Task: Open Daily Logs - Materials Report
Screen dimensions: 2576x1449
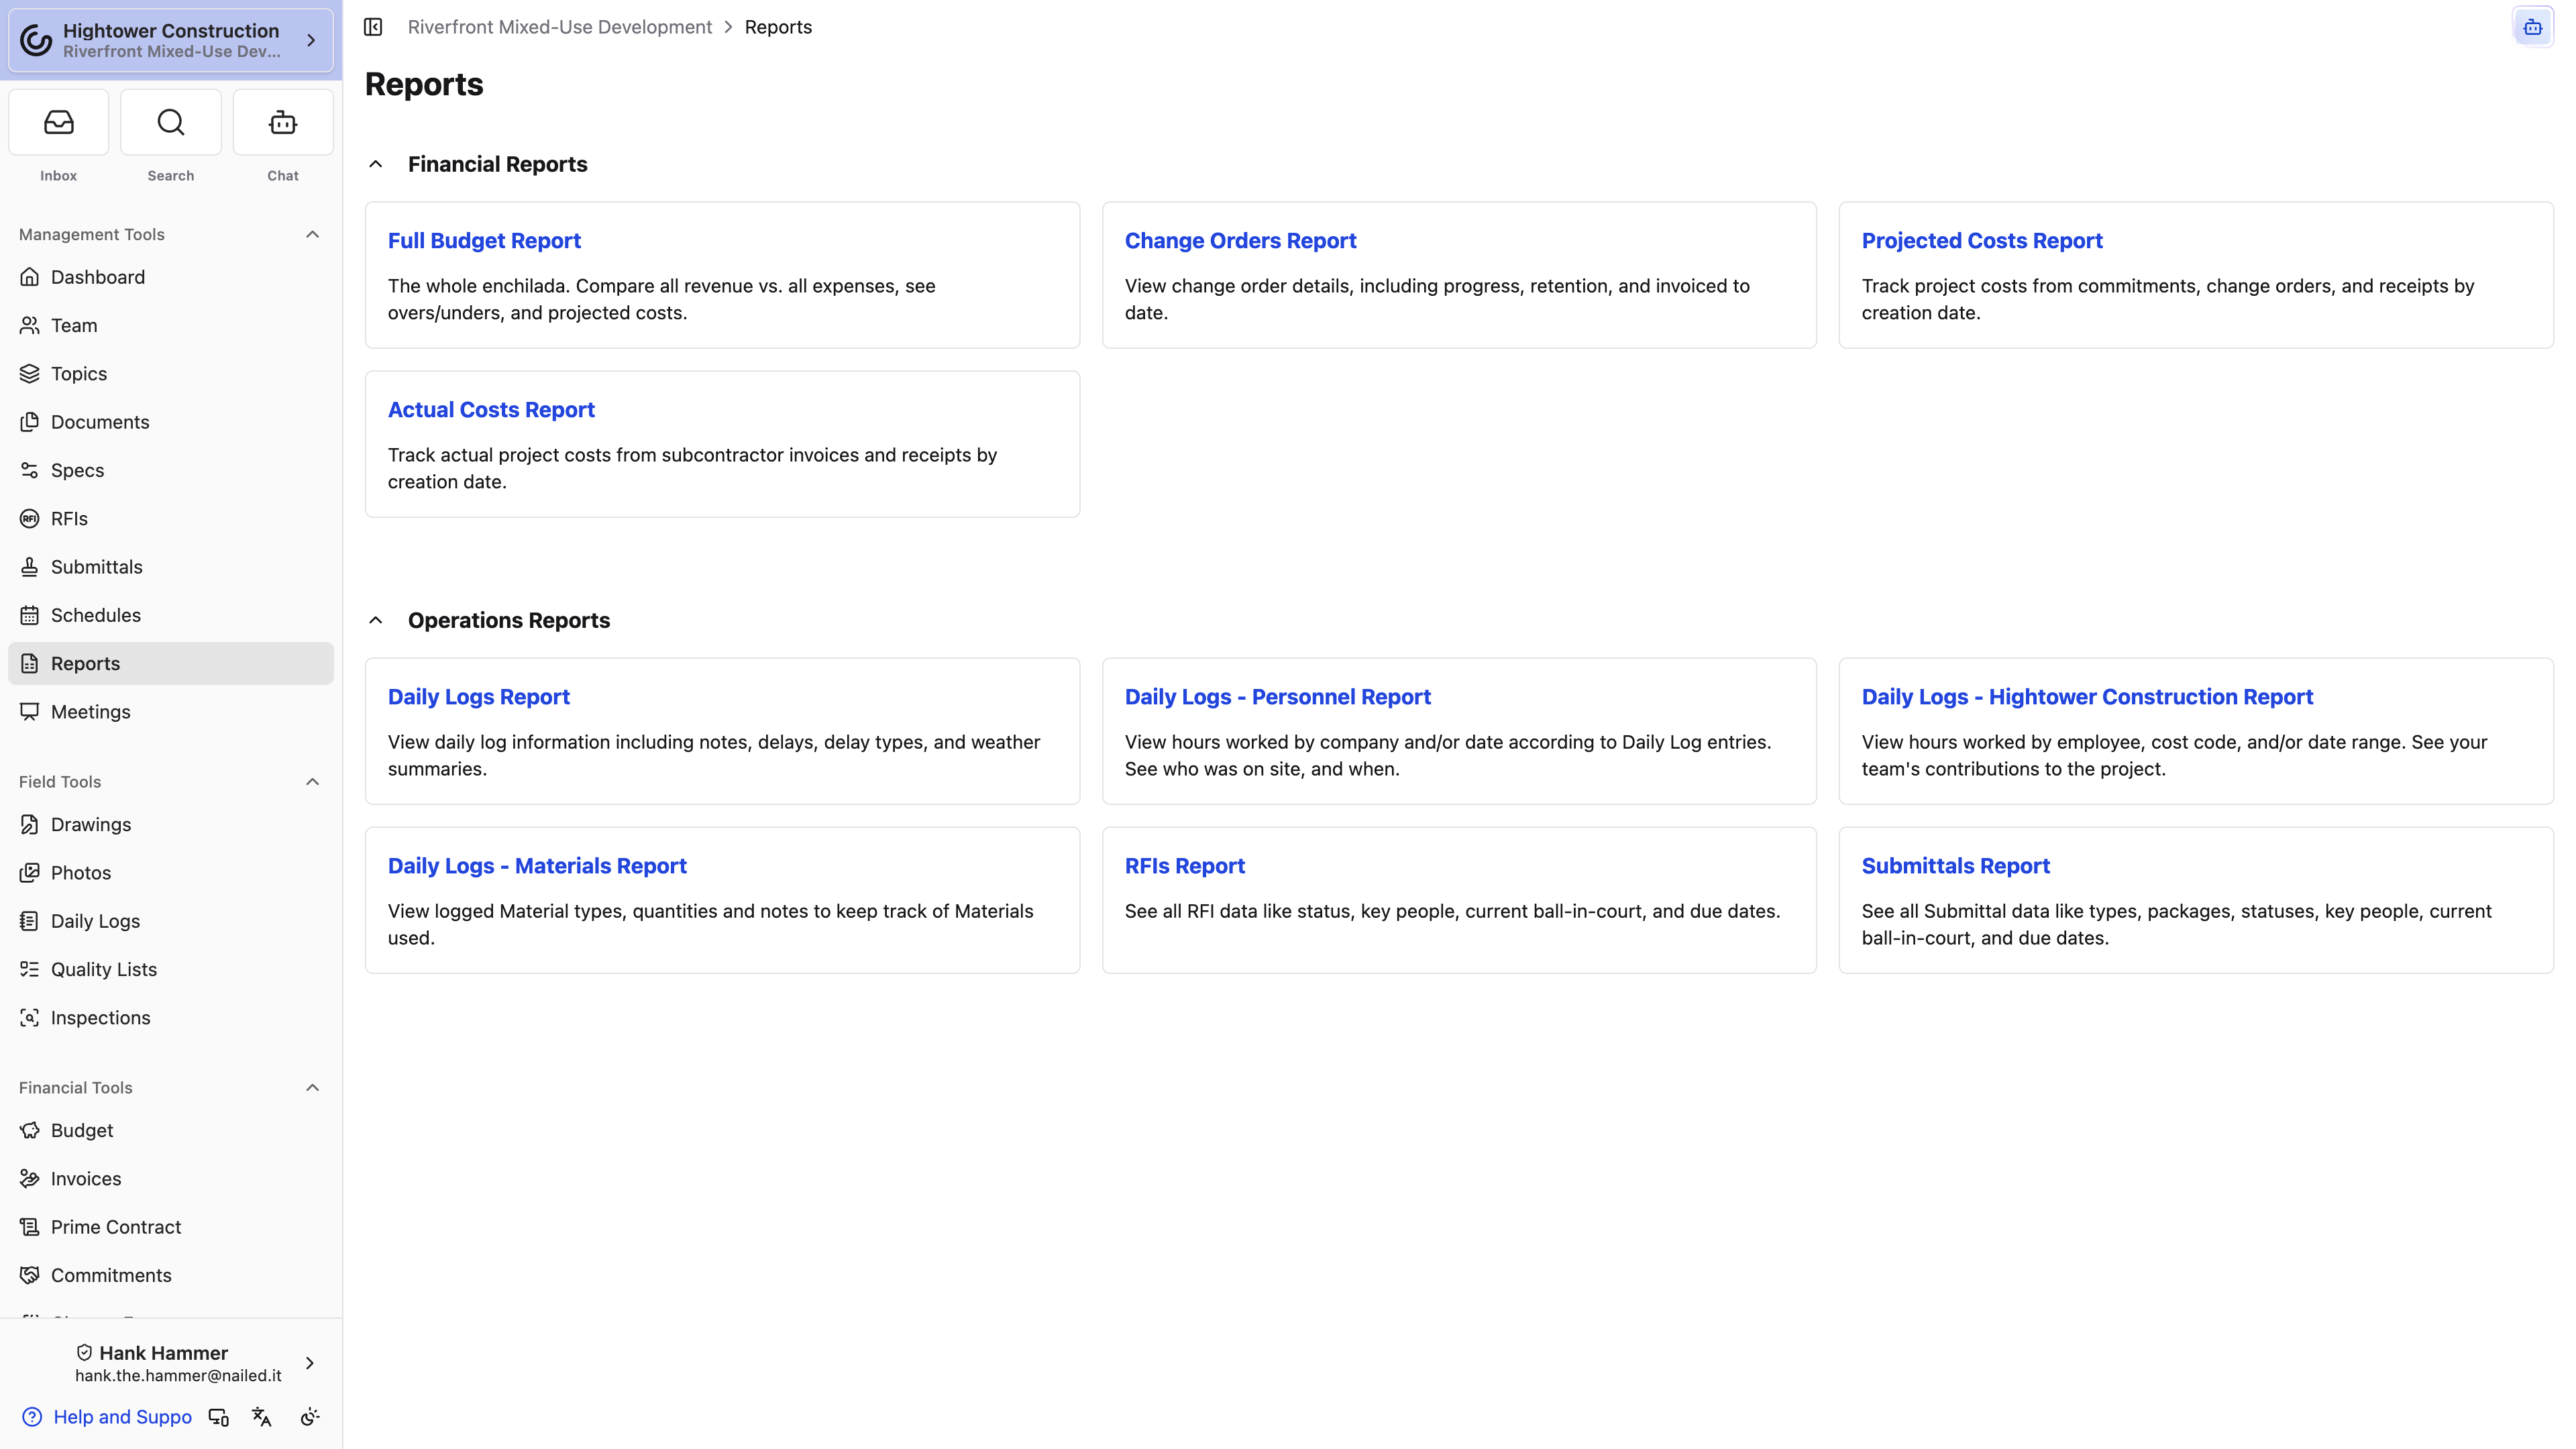Action: 537,866
